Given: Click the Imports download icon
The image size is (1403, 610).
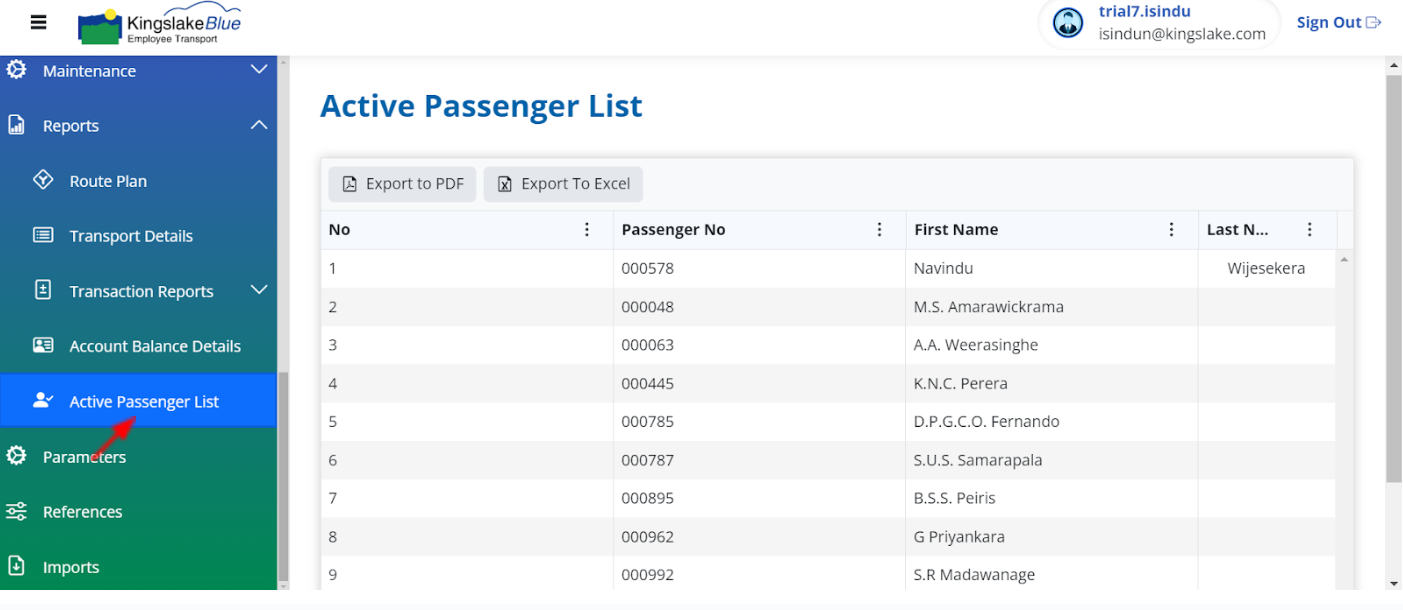Looking at the screenshot, I should point(16,566).
